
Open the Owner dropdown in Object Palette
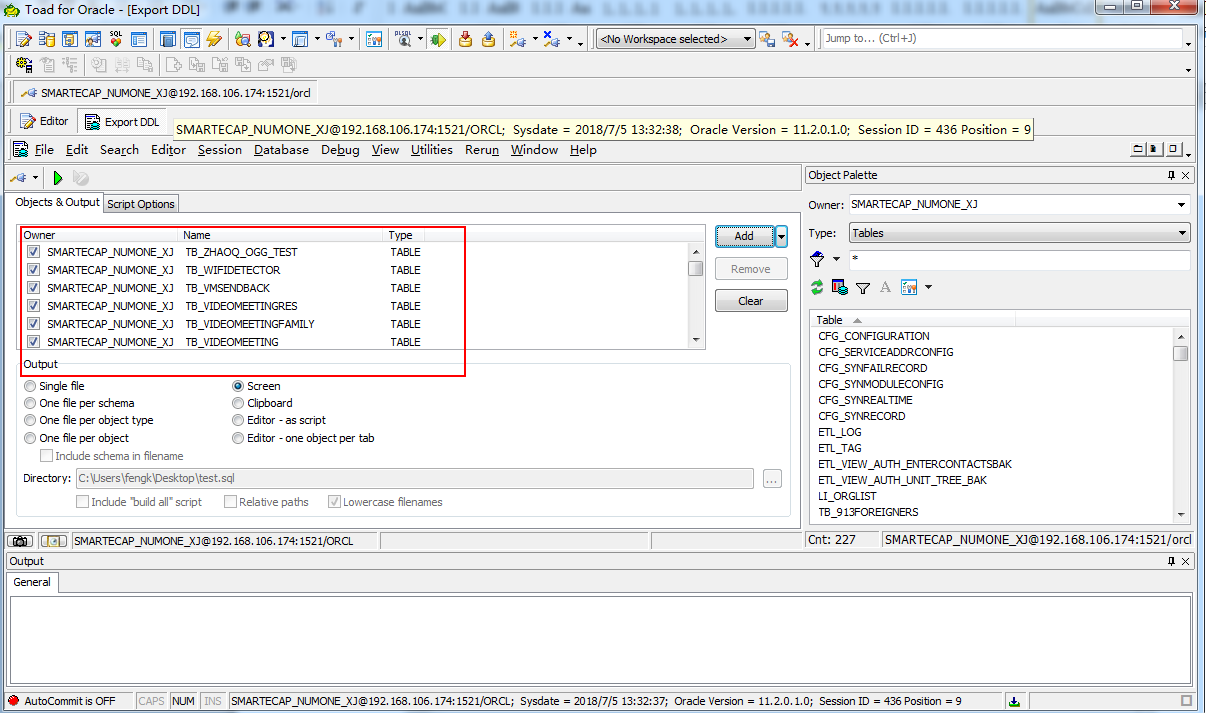[x=1182, y=204]
